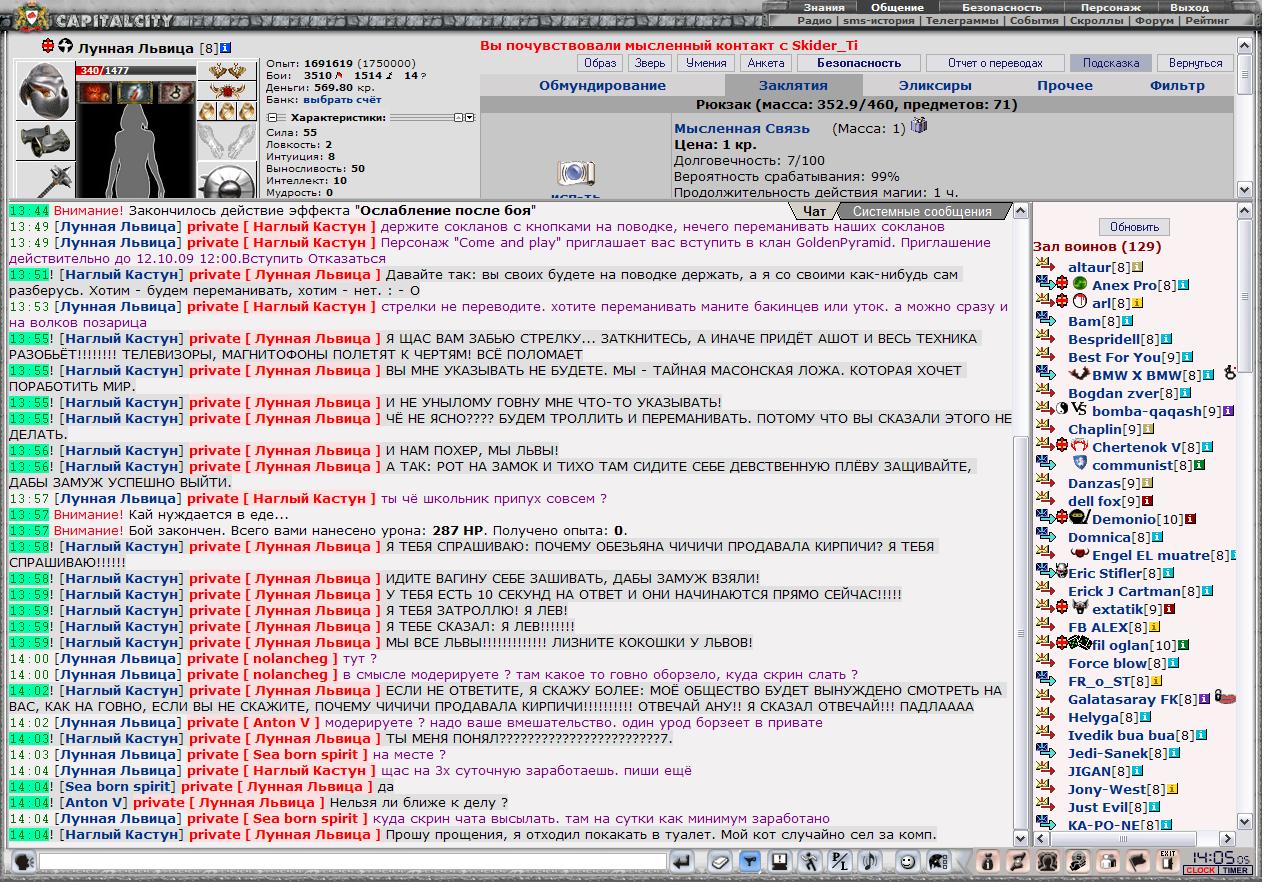
Task: Switch to the Прочее tab
Action: (1064, 85)
